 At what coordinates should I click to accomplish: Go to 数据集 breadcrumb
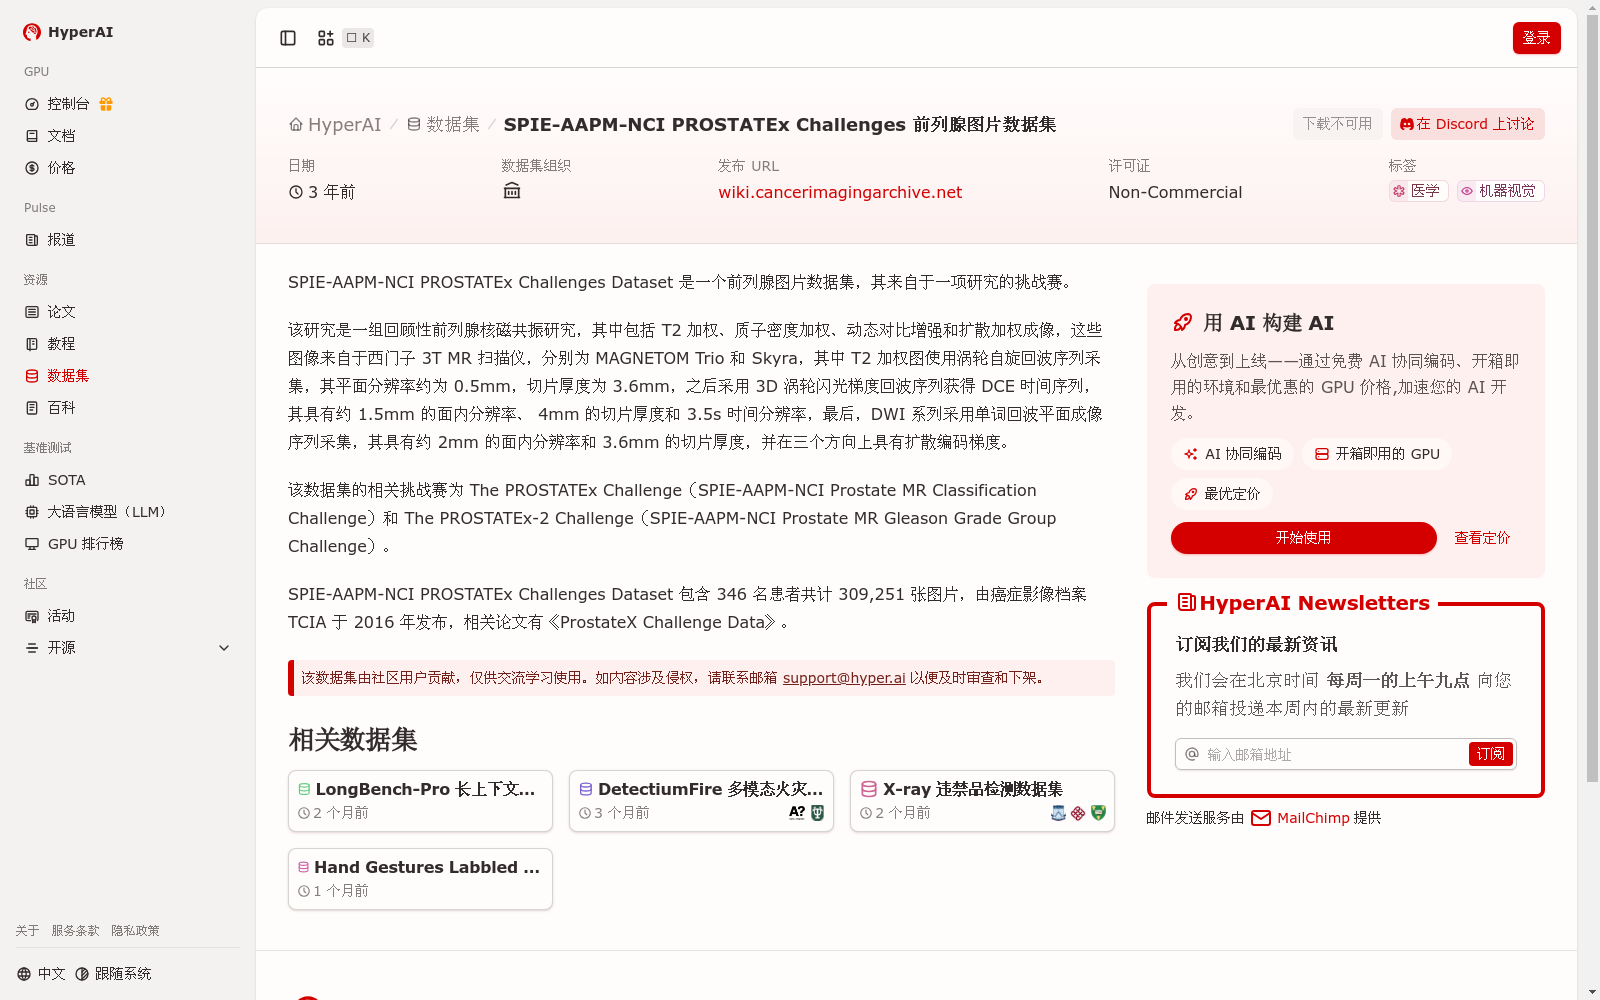[x=443, y=125]
